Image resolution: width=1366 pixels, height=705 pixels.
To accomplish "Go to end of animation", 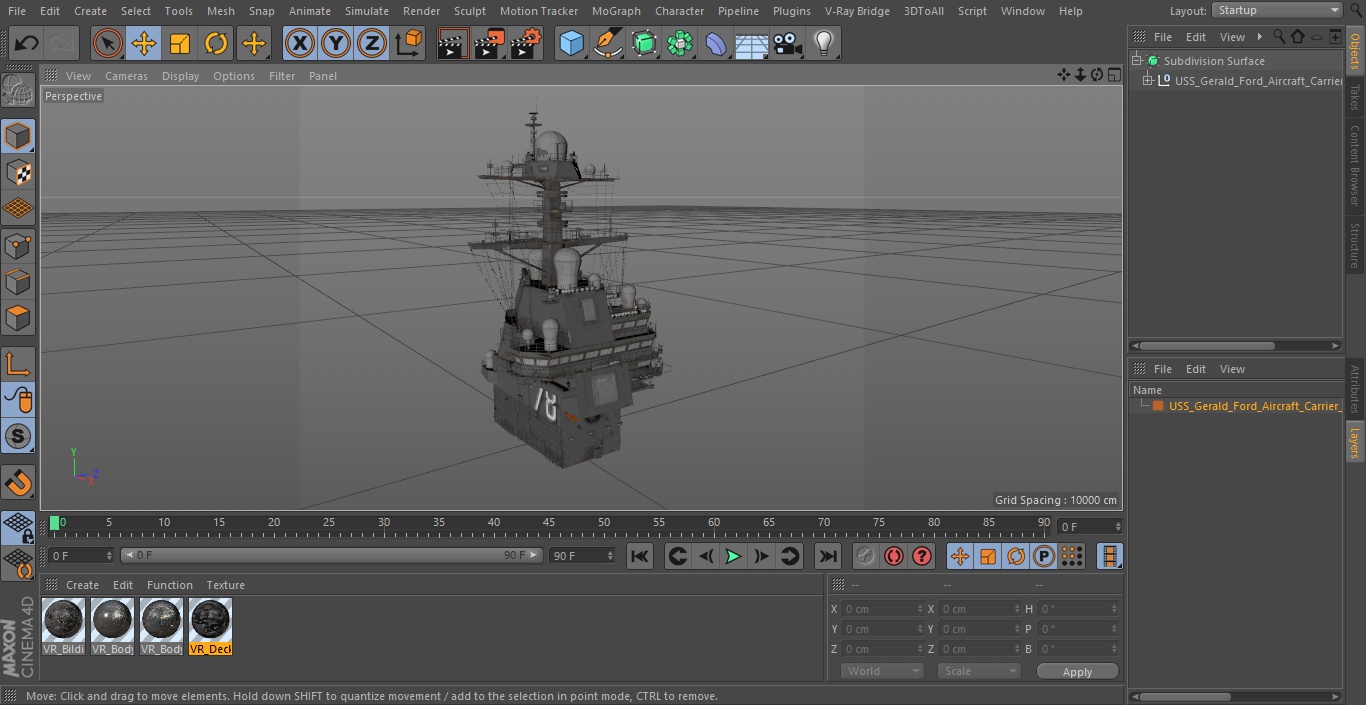I will point(828,556).
